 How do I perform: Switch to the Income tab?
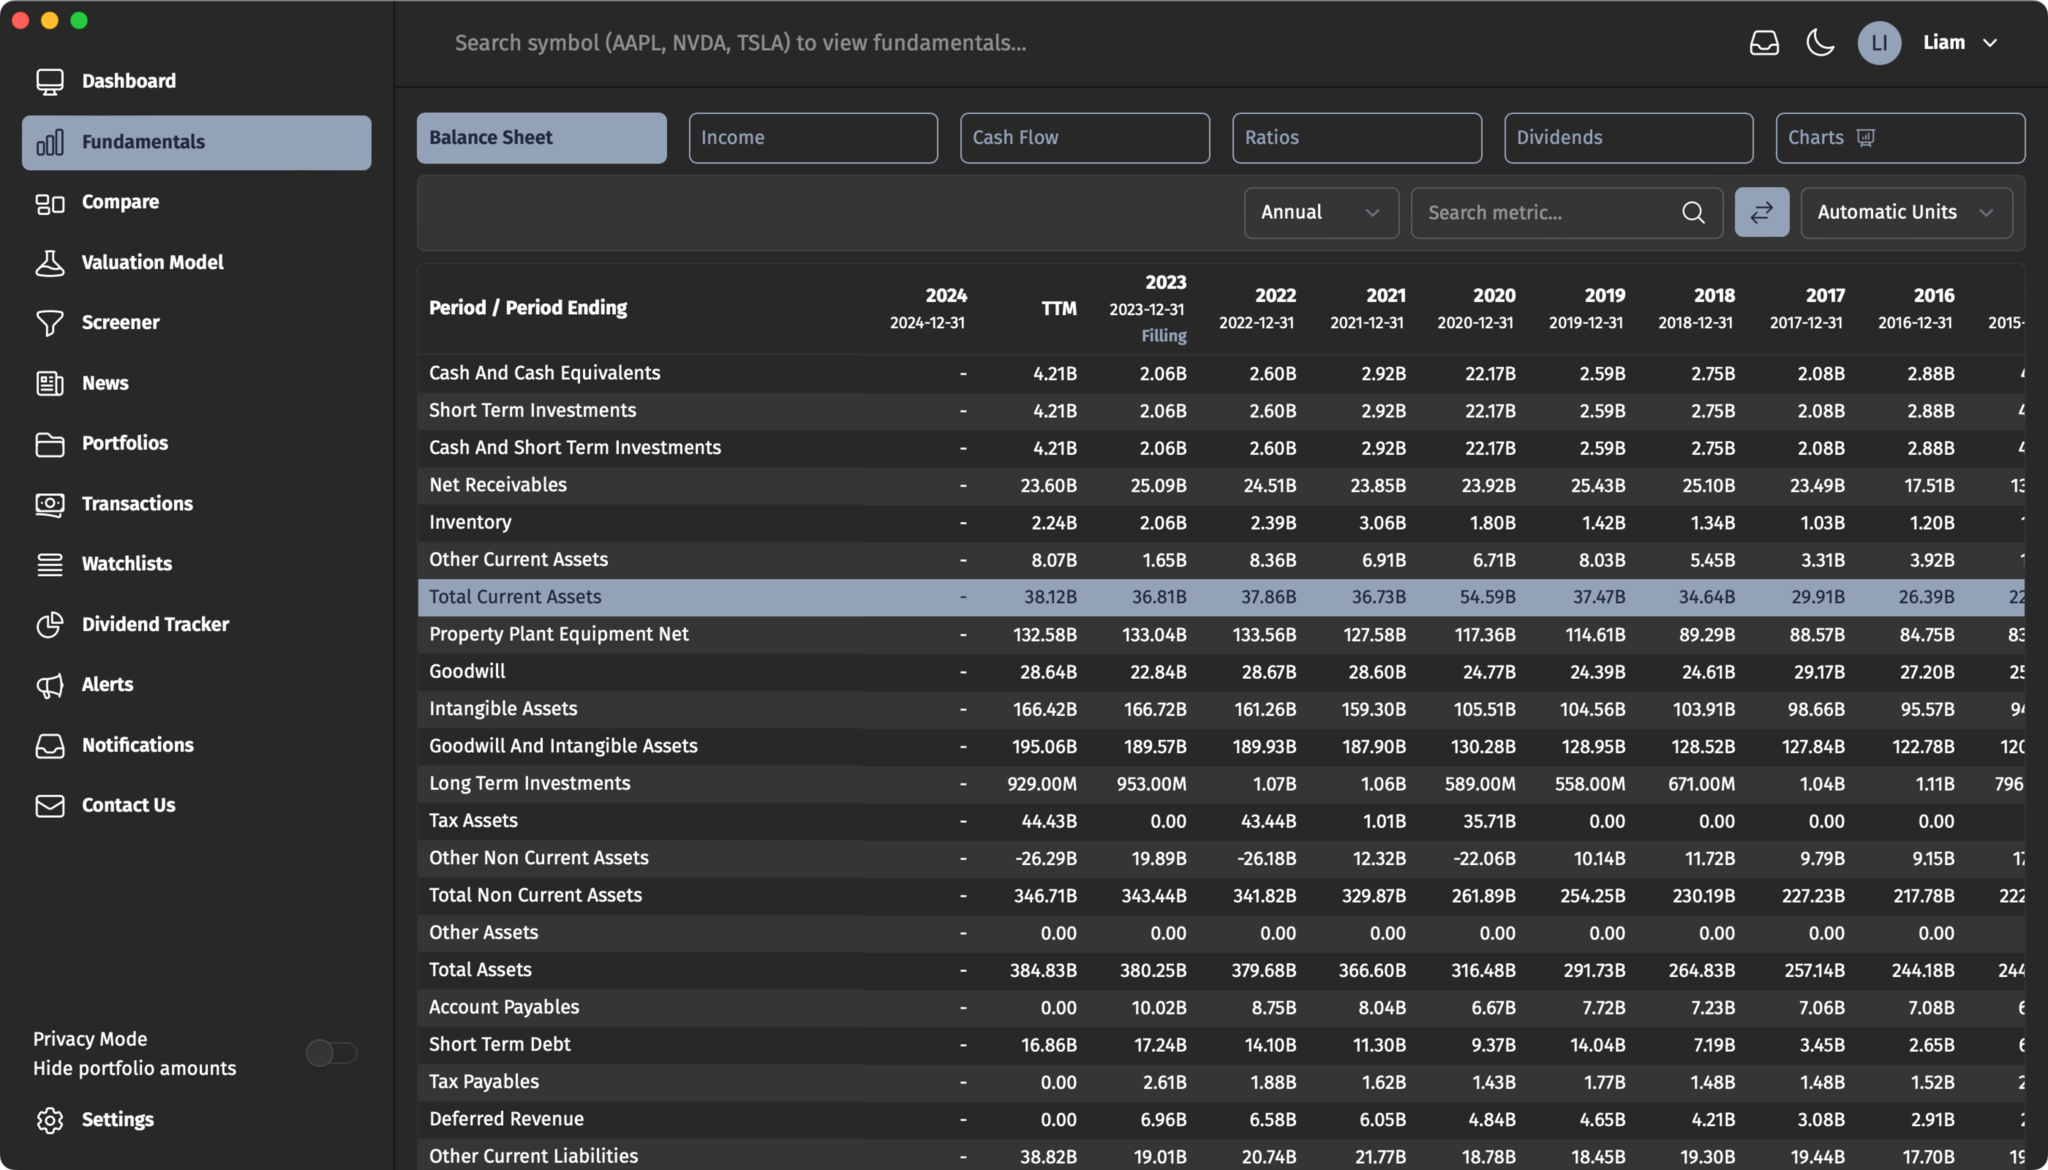(813, 138)
